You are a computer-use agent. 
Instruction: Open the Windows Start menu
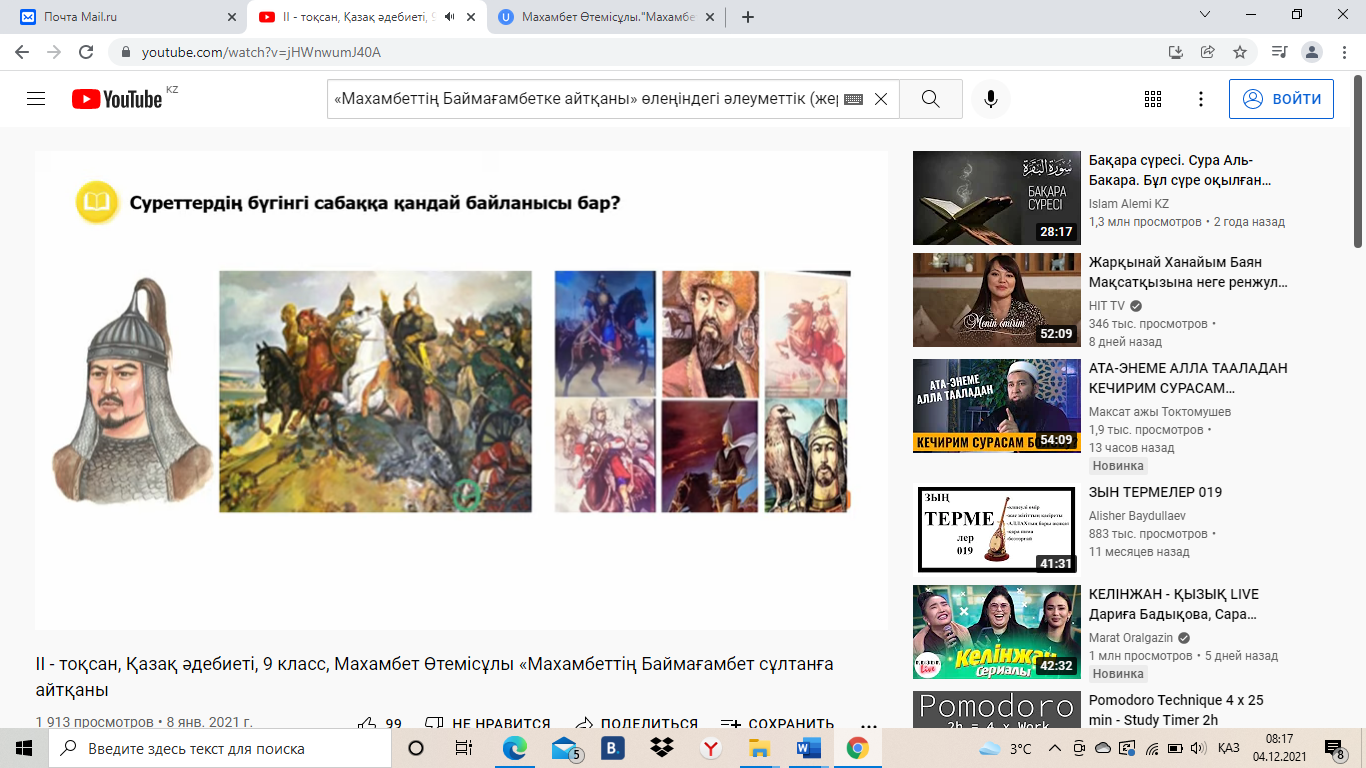point(24,748)
